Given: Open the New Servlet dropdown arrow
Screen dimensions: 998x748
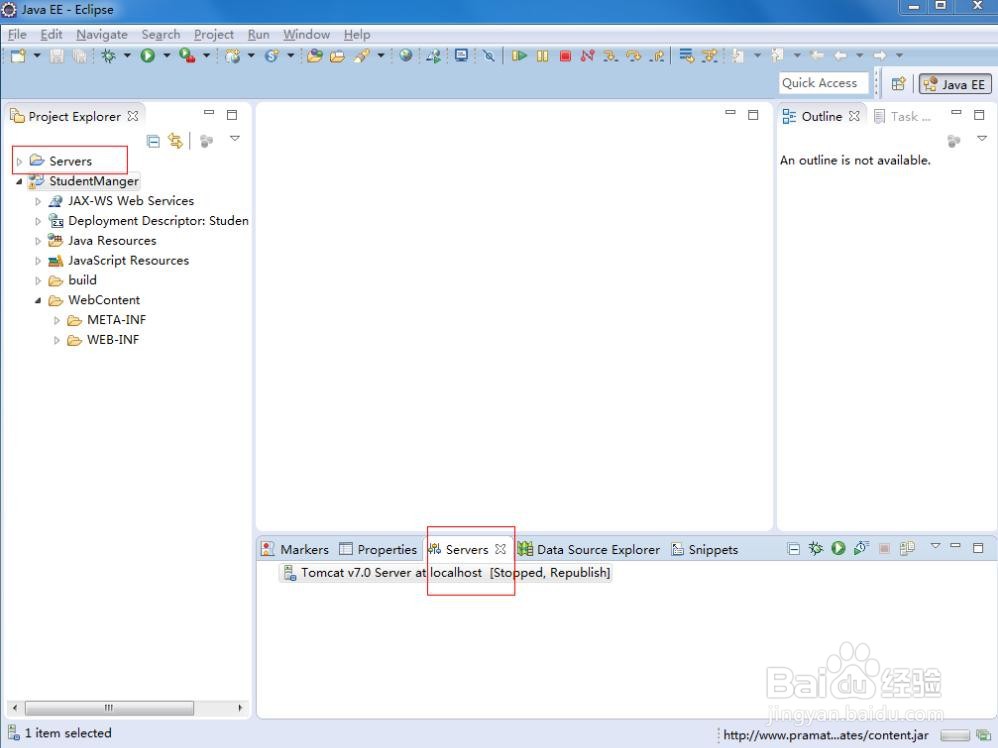Looking at the screenshot, I should click(x=290, y=56).
